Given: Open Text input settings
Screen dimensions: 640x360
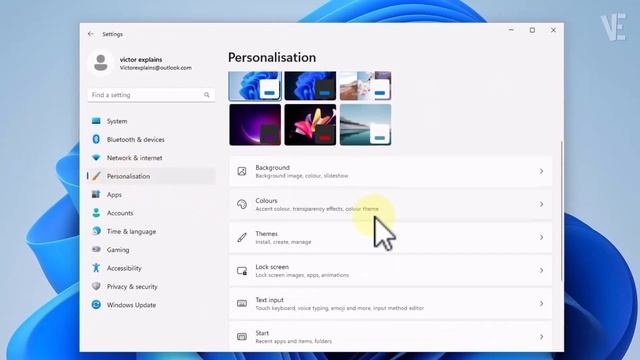Looking at the screenshot, I should click(x=391, y=304).
